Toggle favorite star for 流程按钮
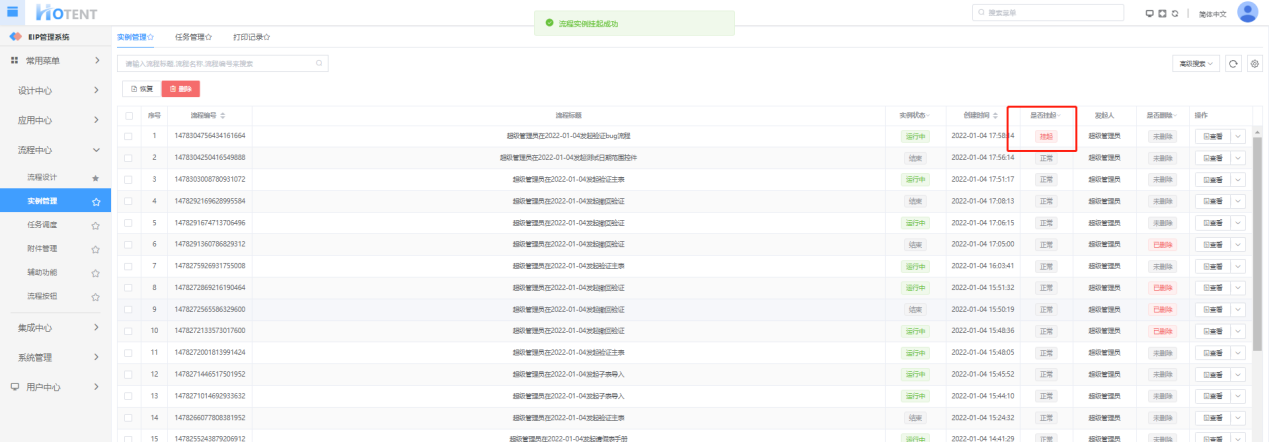The image size is (1269, 442). click(x=95, y=297)
